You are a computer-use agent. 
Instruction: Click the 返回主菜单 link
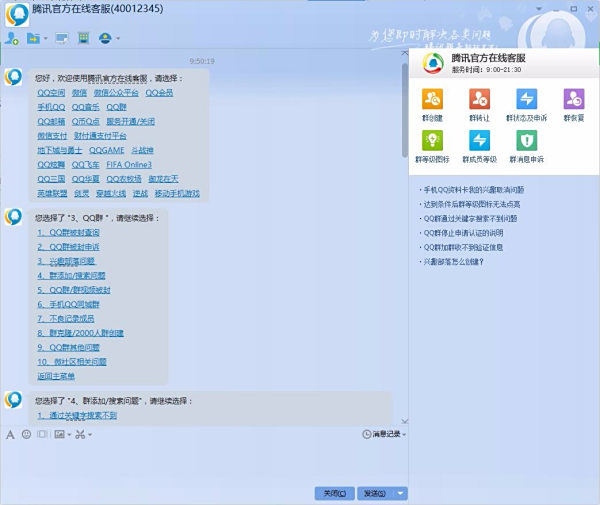[x=56, y=376]
